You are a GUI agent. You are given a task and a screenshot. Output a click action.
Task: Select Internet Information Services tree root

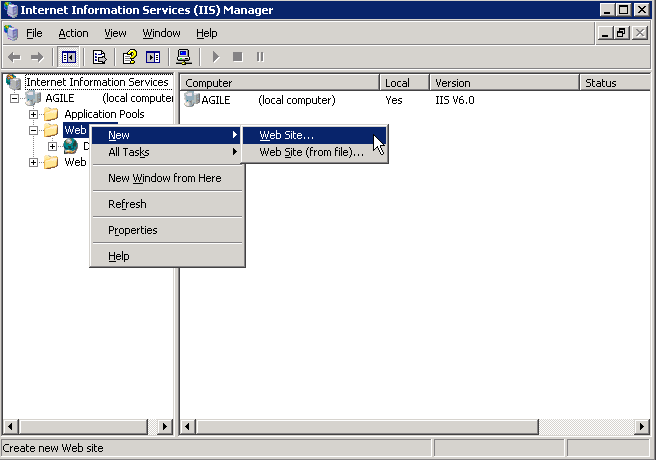pos(97,82)
